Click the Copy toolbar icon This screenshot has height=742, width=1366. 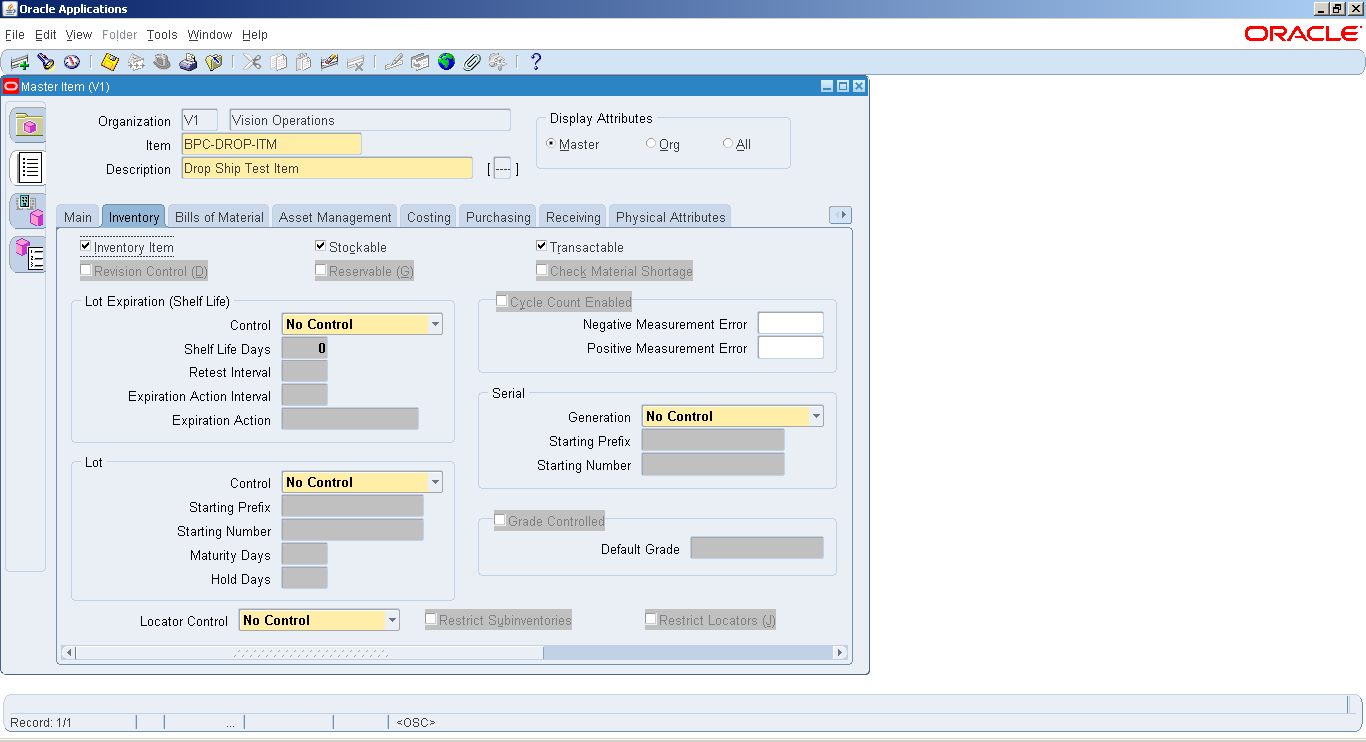point(278,62)
